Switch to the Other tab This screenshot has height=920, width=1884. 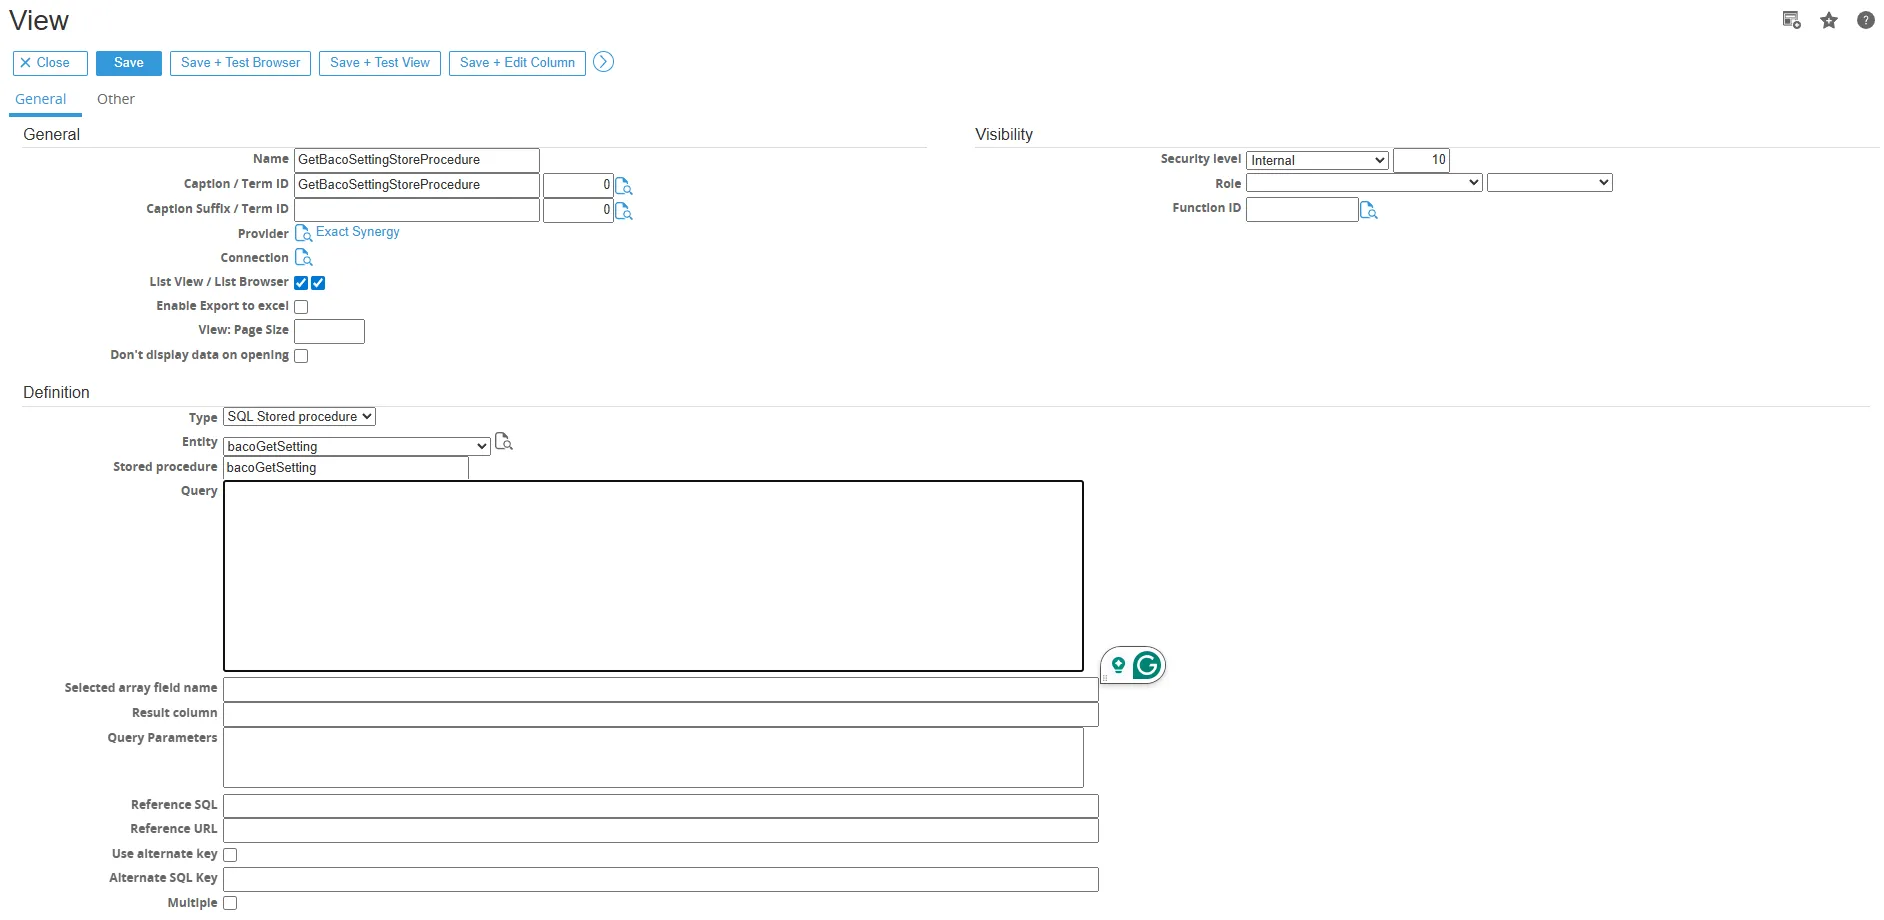click(115, 99)
